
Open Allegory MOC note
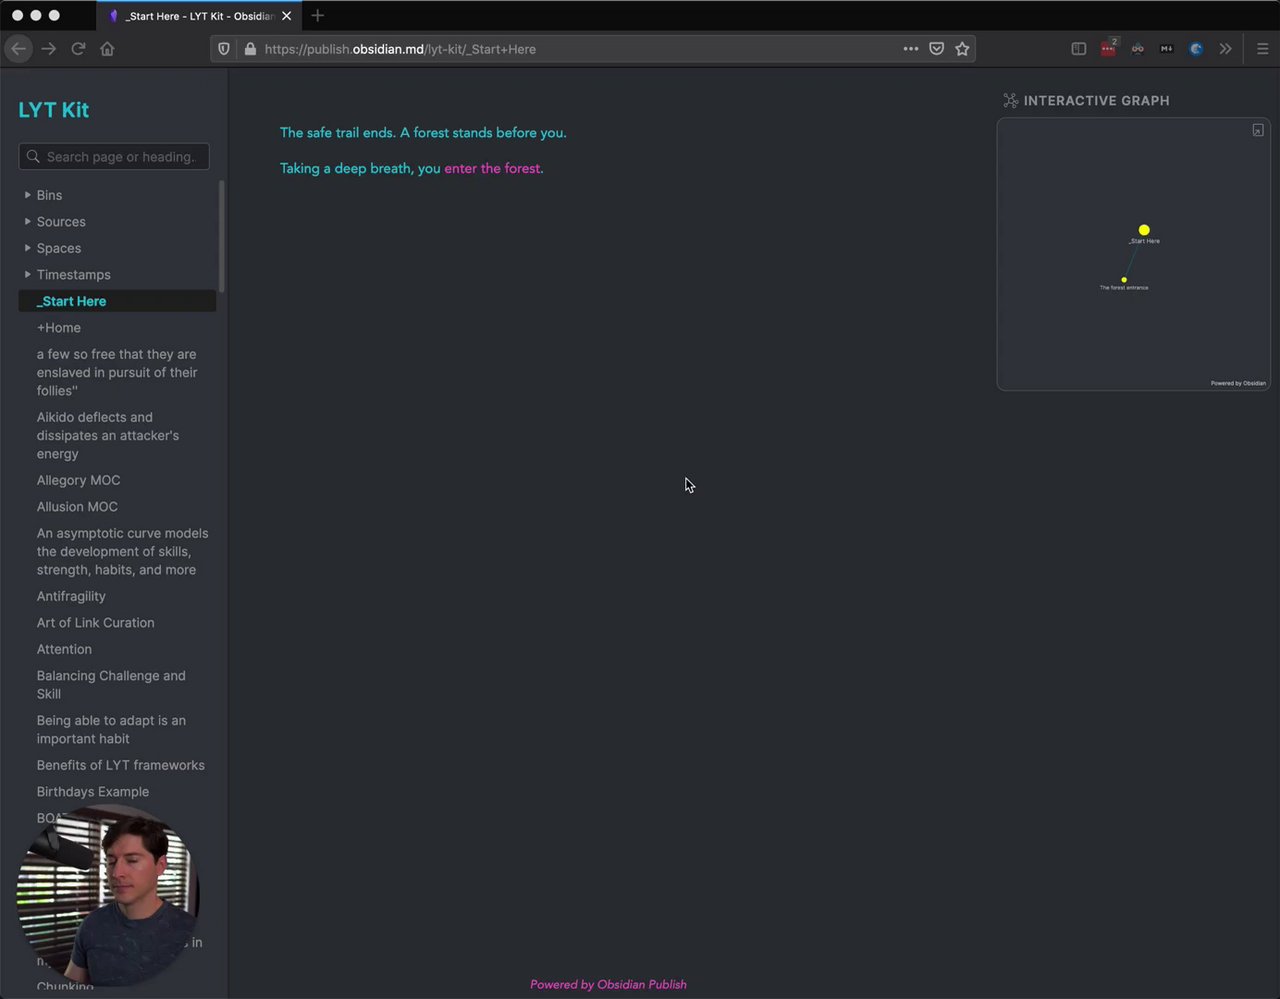78,480
